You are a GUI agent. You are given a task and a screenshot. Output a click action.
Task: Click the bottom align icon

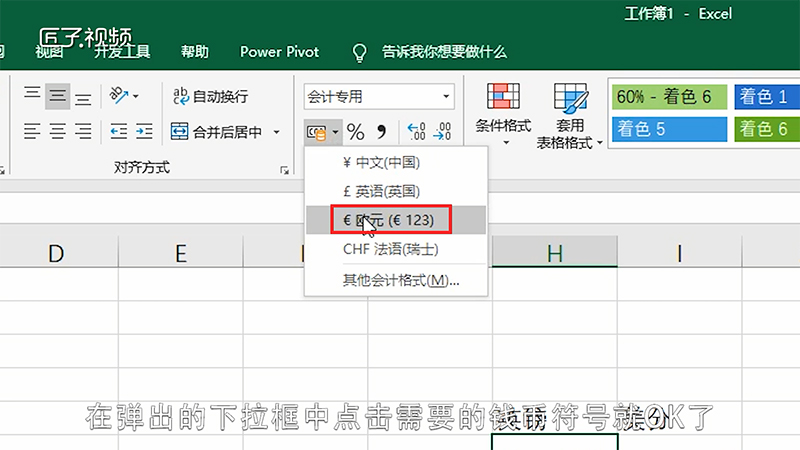[84, 97]
